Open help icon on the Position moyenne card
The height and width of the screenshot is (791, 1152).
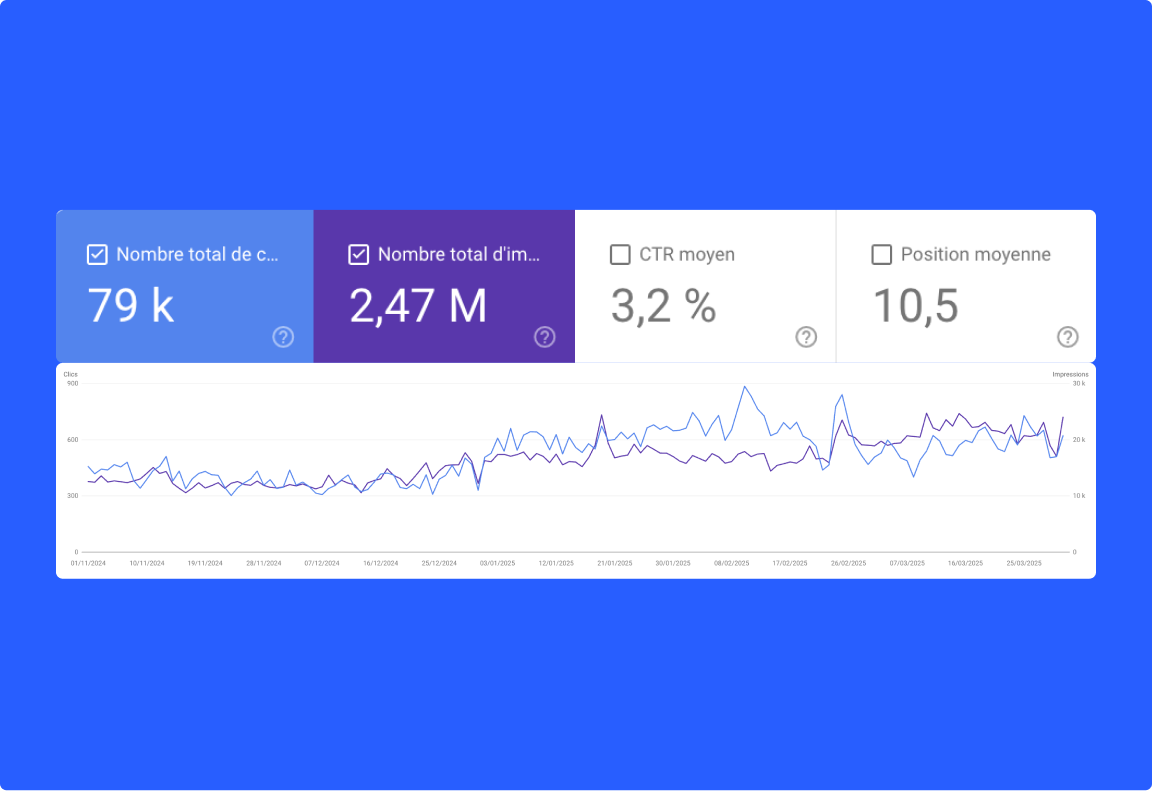1068,337
